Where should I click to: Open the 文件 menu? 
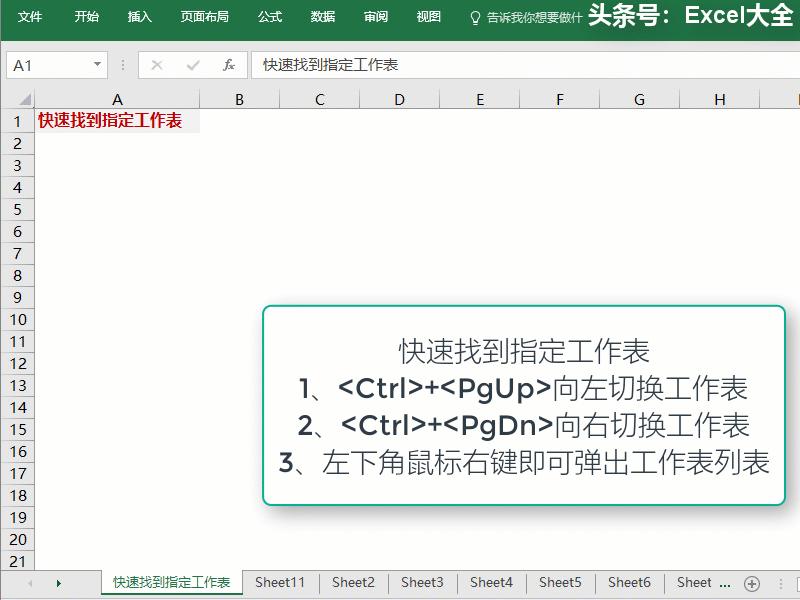pos(29,16)
